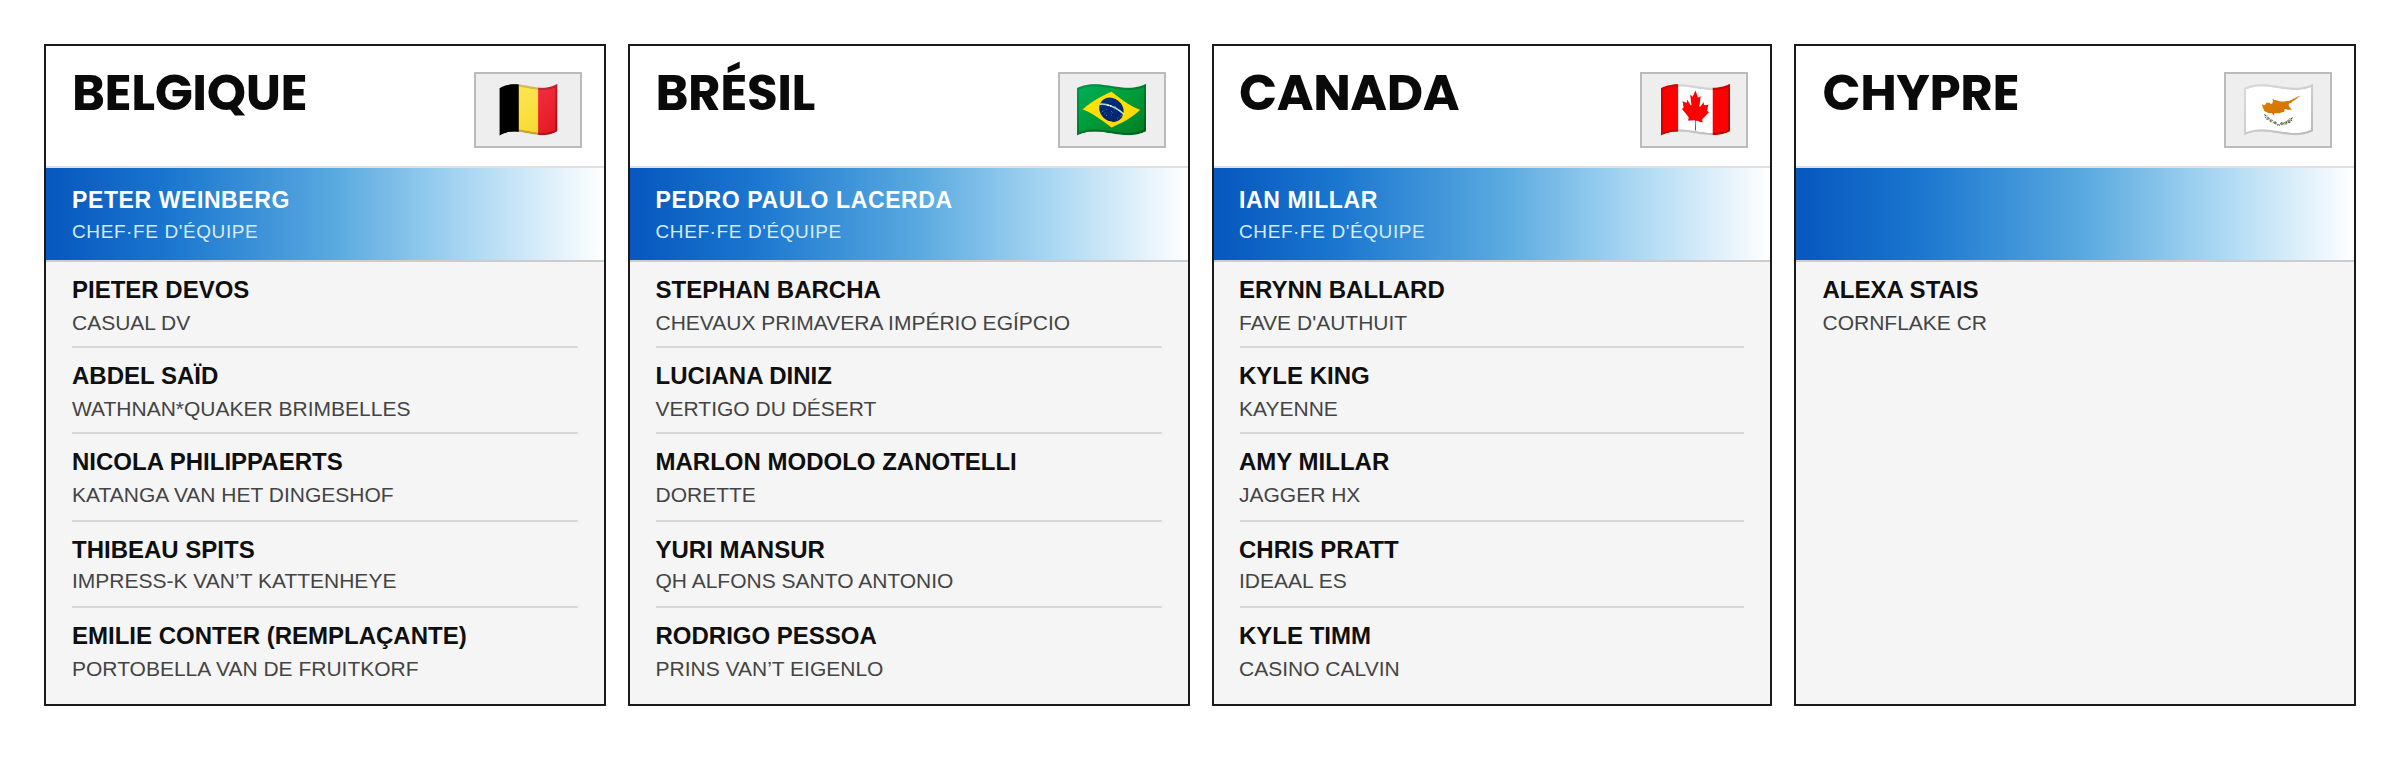Select rider Rodrigo Pessoa
Image resolution: width=2400 pixels, height=760 pixels.
point(909,651)
